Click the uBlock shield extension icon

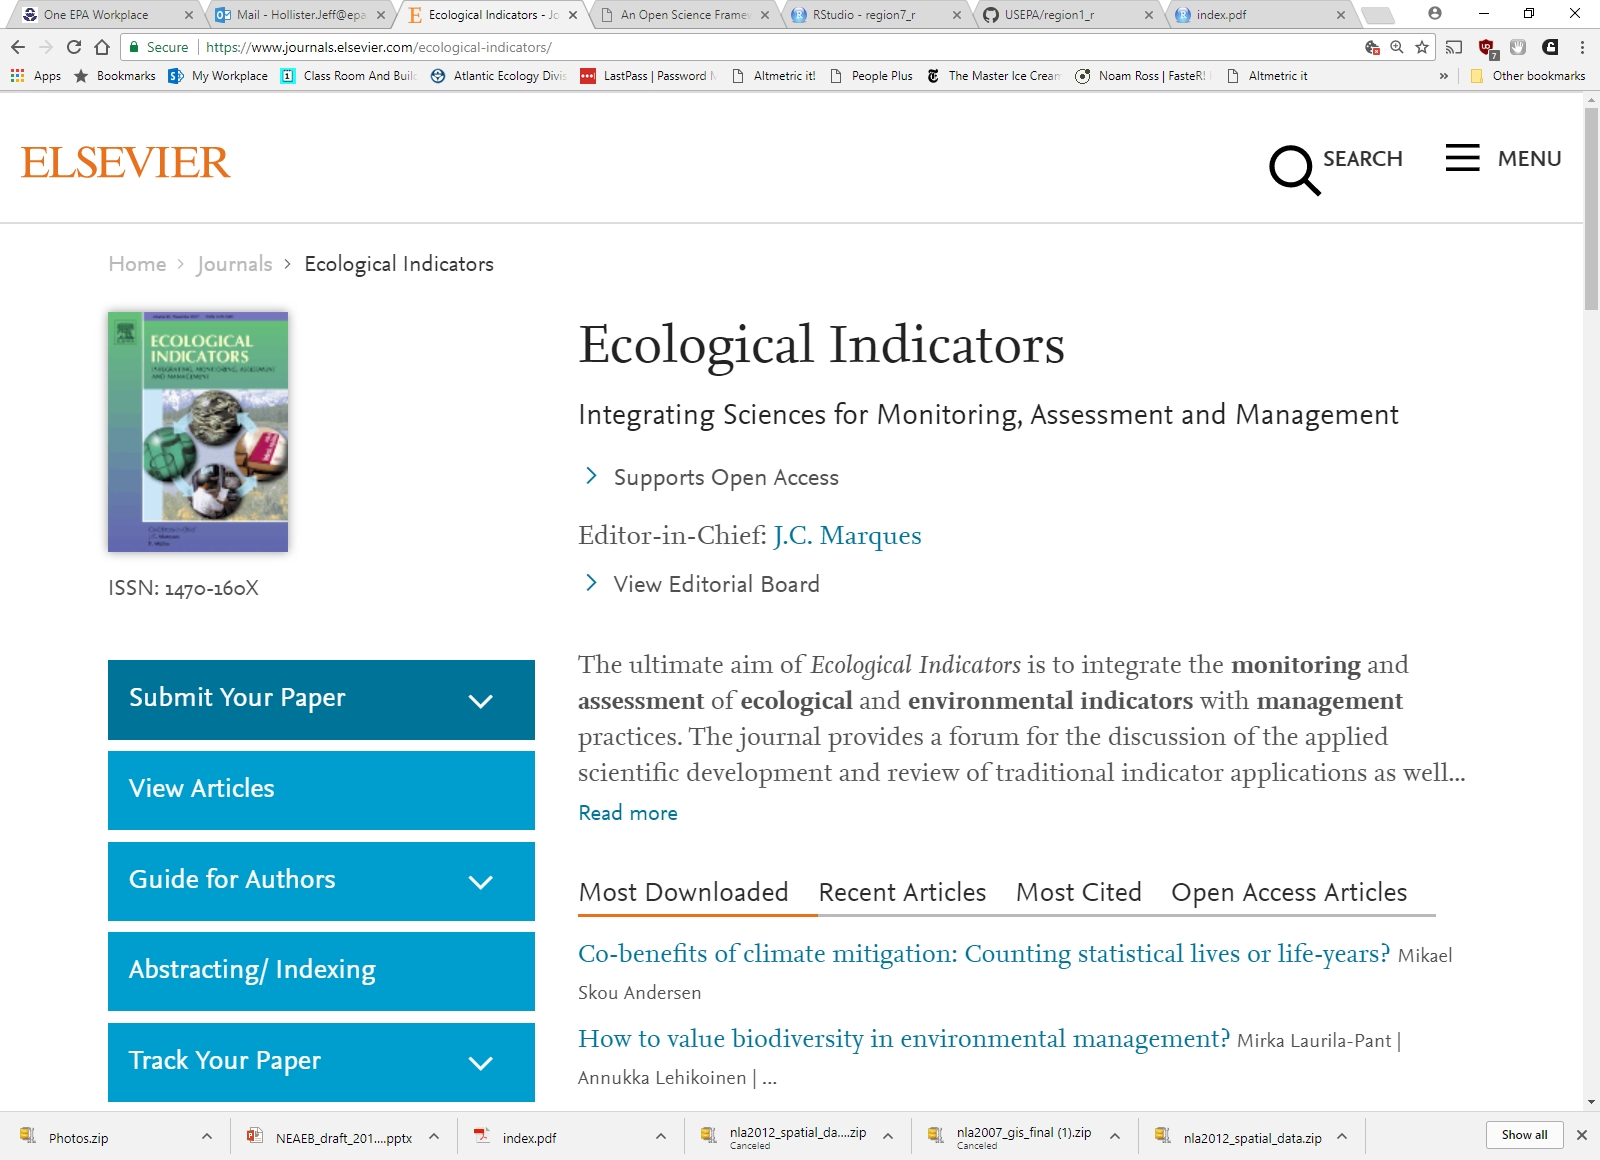1487,47
